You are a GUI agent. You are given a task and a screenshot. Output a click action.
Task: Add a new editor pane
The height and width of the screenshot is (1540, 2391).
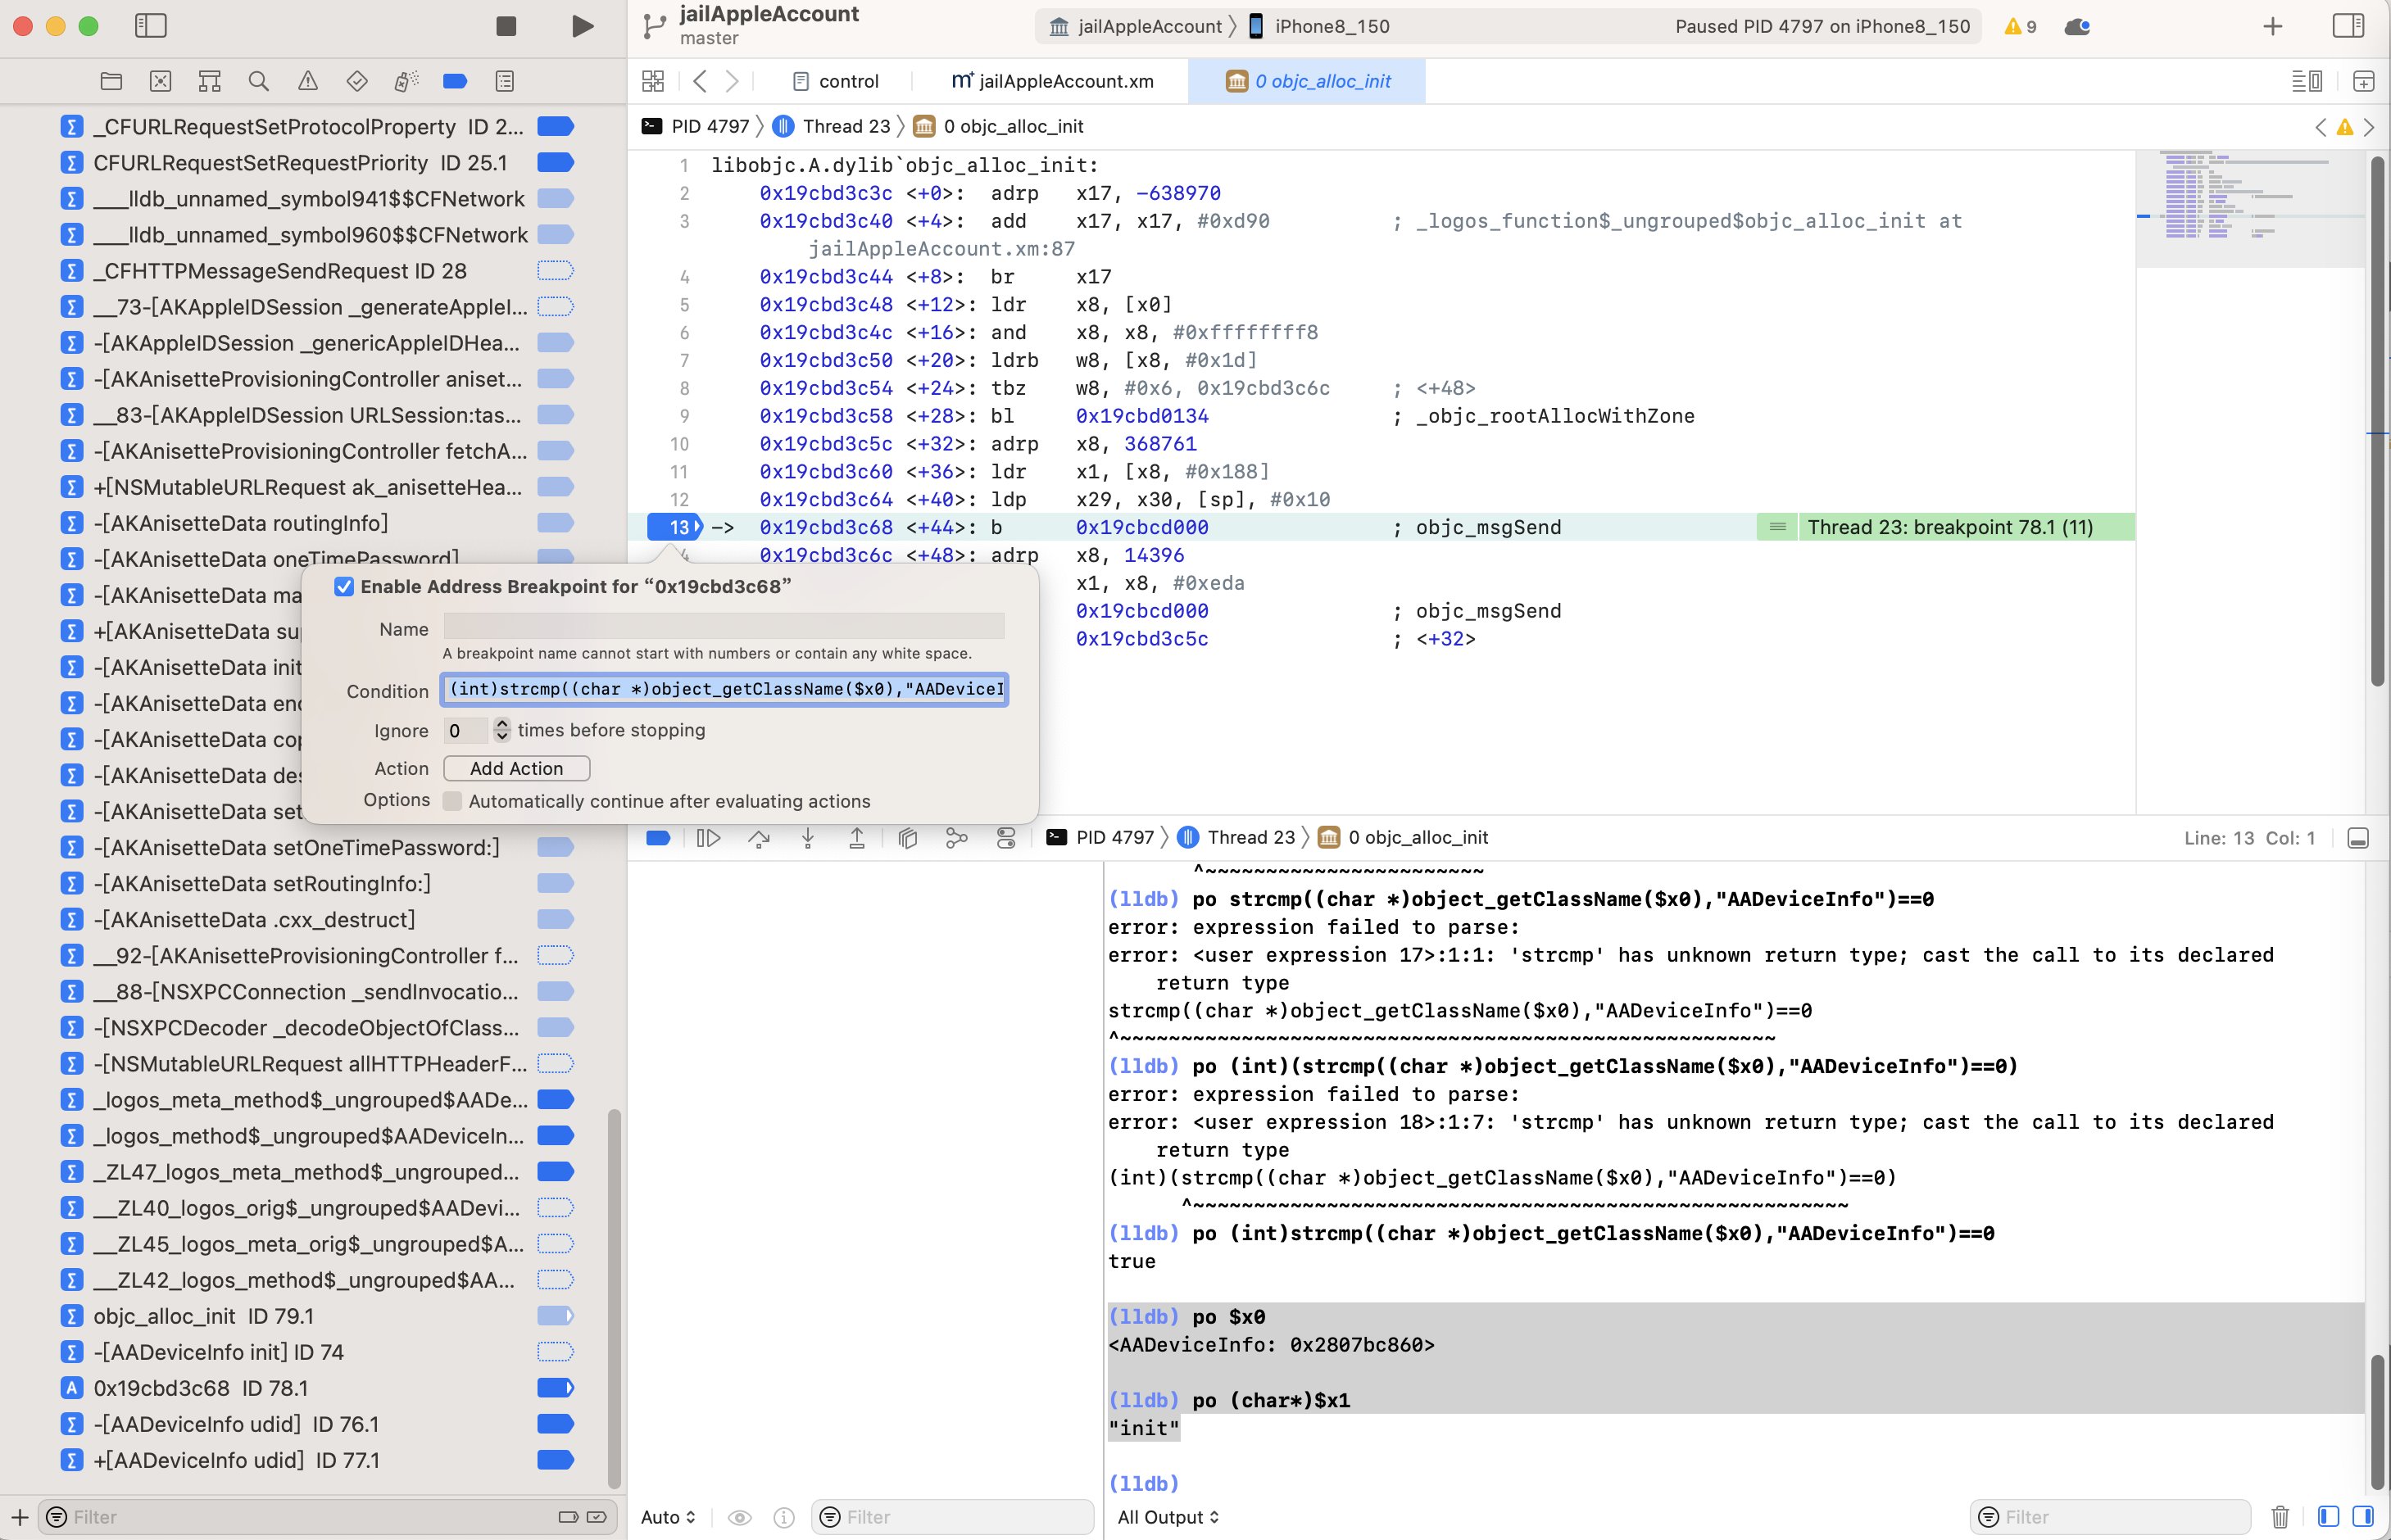pos(2363,81)
